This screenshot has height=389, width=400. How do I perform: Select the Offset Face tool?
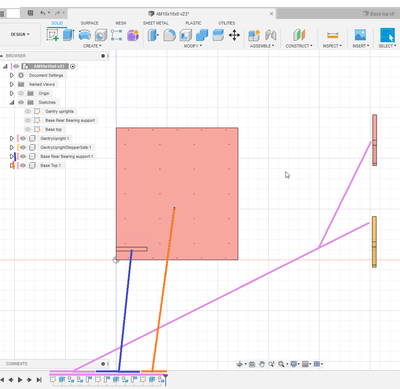tap(218, 35)
